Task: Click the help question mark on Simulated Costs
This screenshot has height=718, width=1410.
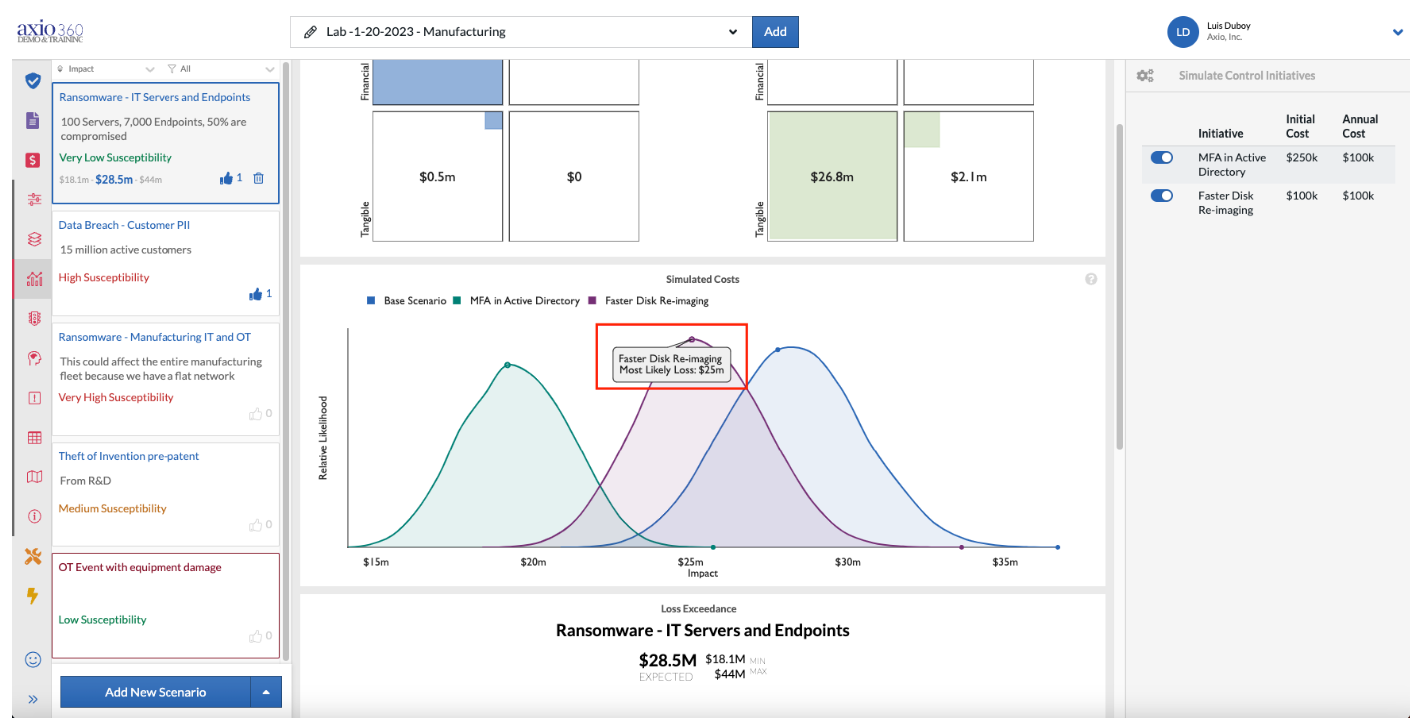Action: tap(1091, 279)
